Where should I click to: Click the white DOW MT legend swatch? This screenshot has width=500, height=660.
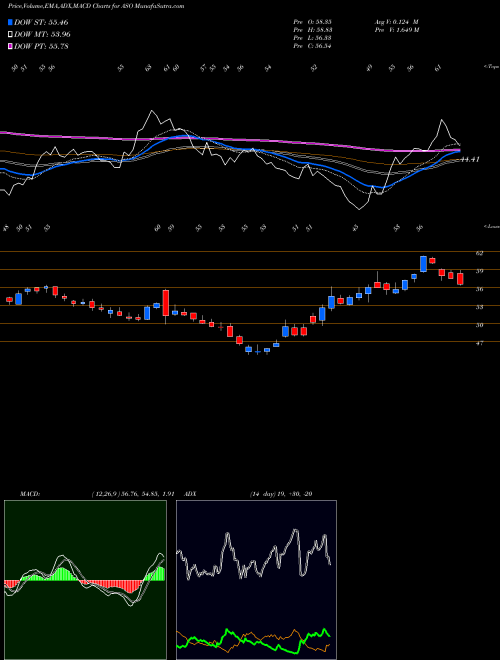point(11,35)
